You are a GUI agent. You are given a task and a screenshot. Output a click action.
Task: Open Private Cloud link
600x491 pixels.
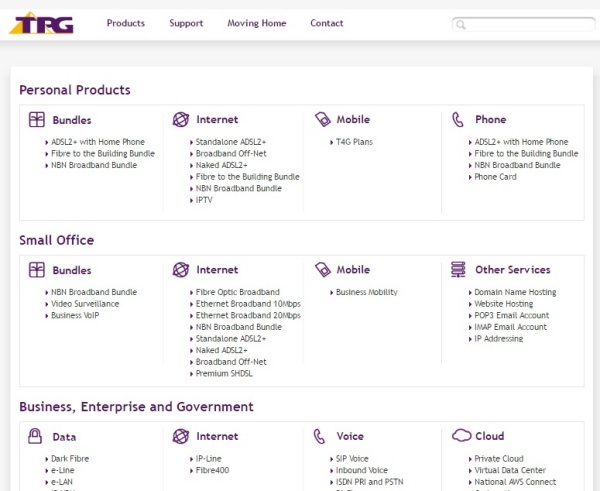pos(499,459)
